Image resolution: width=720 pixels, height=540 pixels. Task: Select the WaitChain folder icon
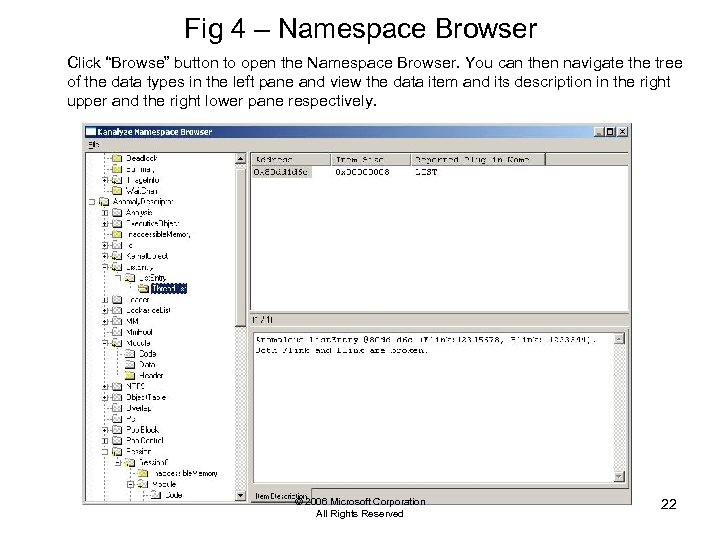[117, 191]
